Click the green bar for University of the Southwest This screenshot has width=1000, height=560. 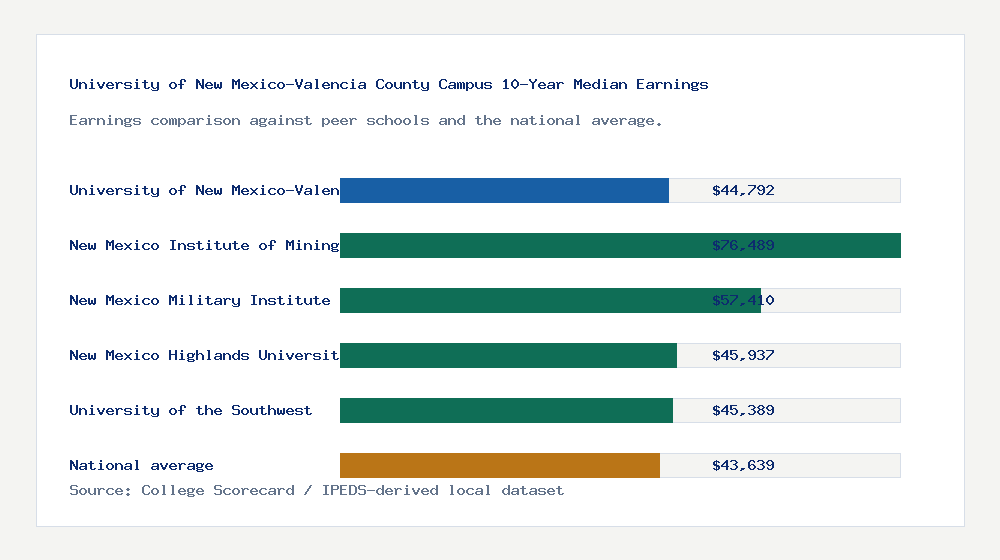click(506, 410)
